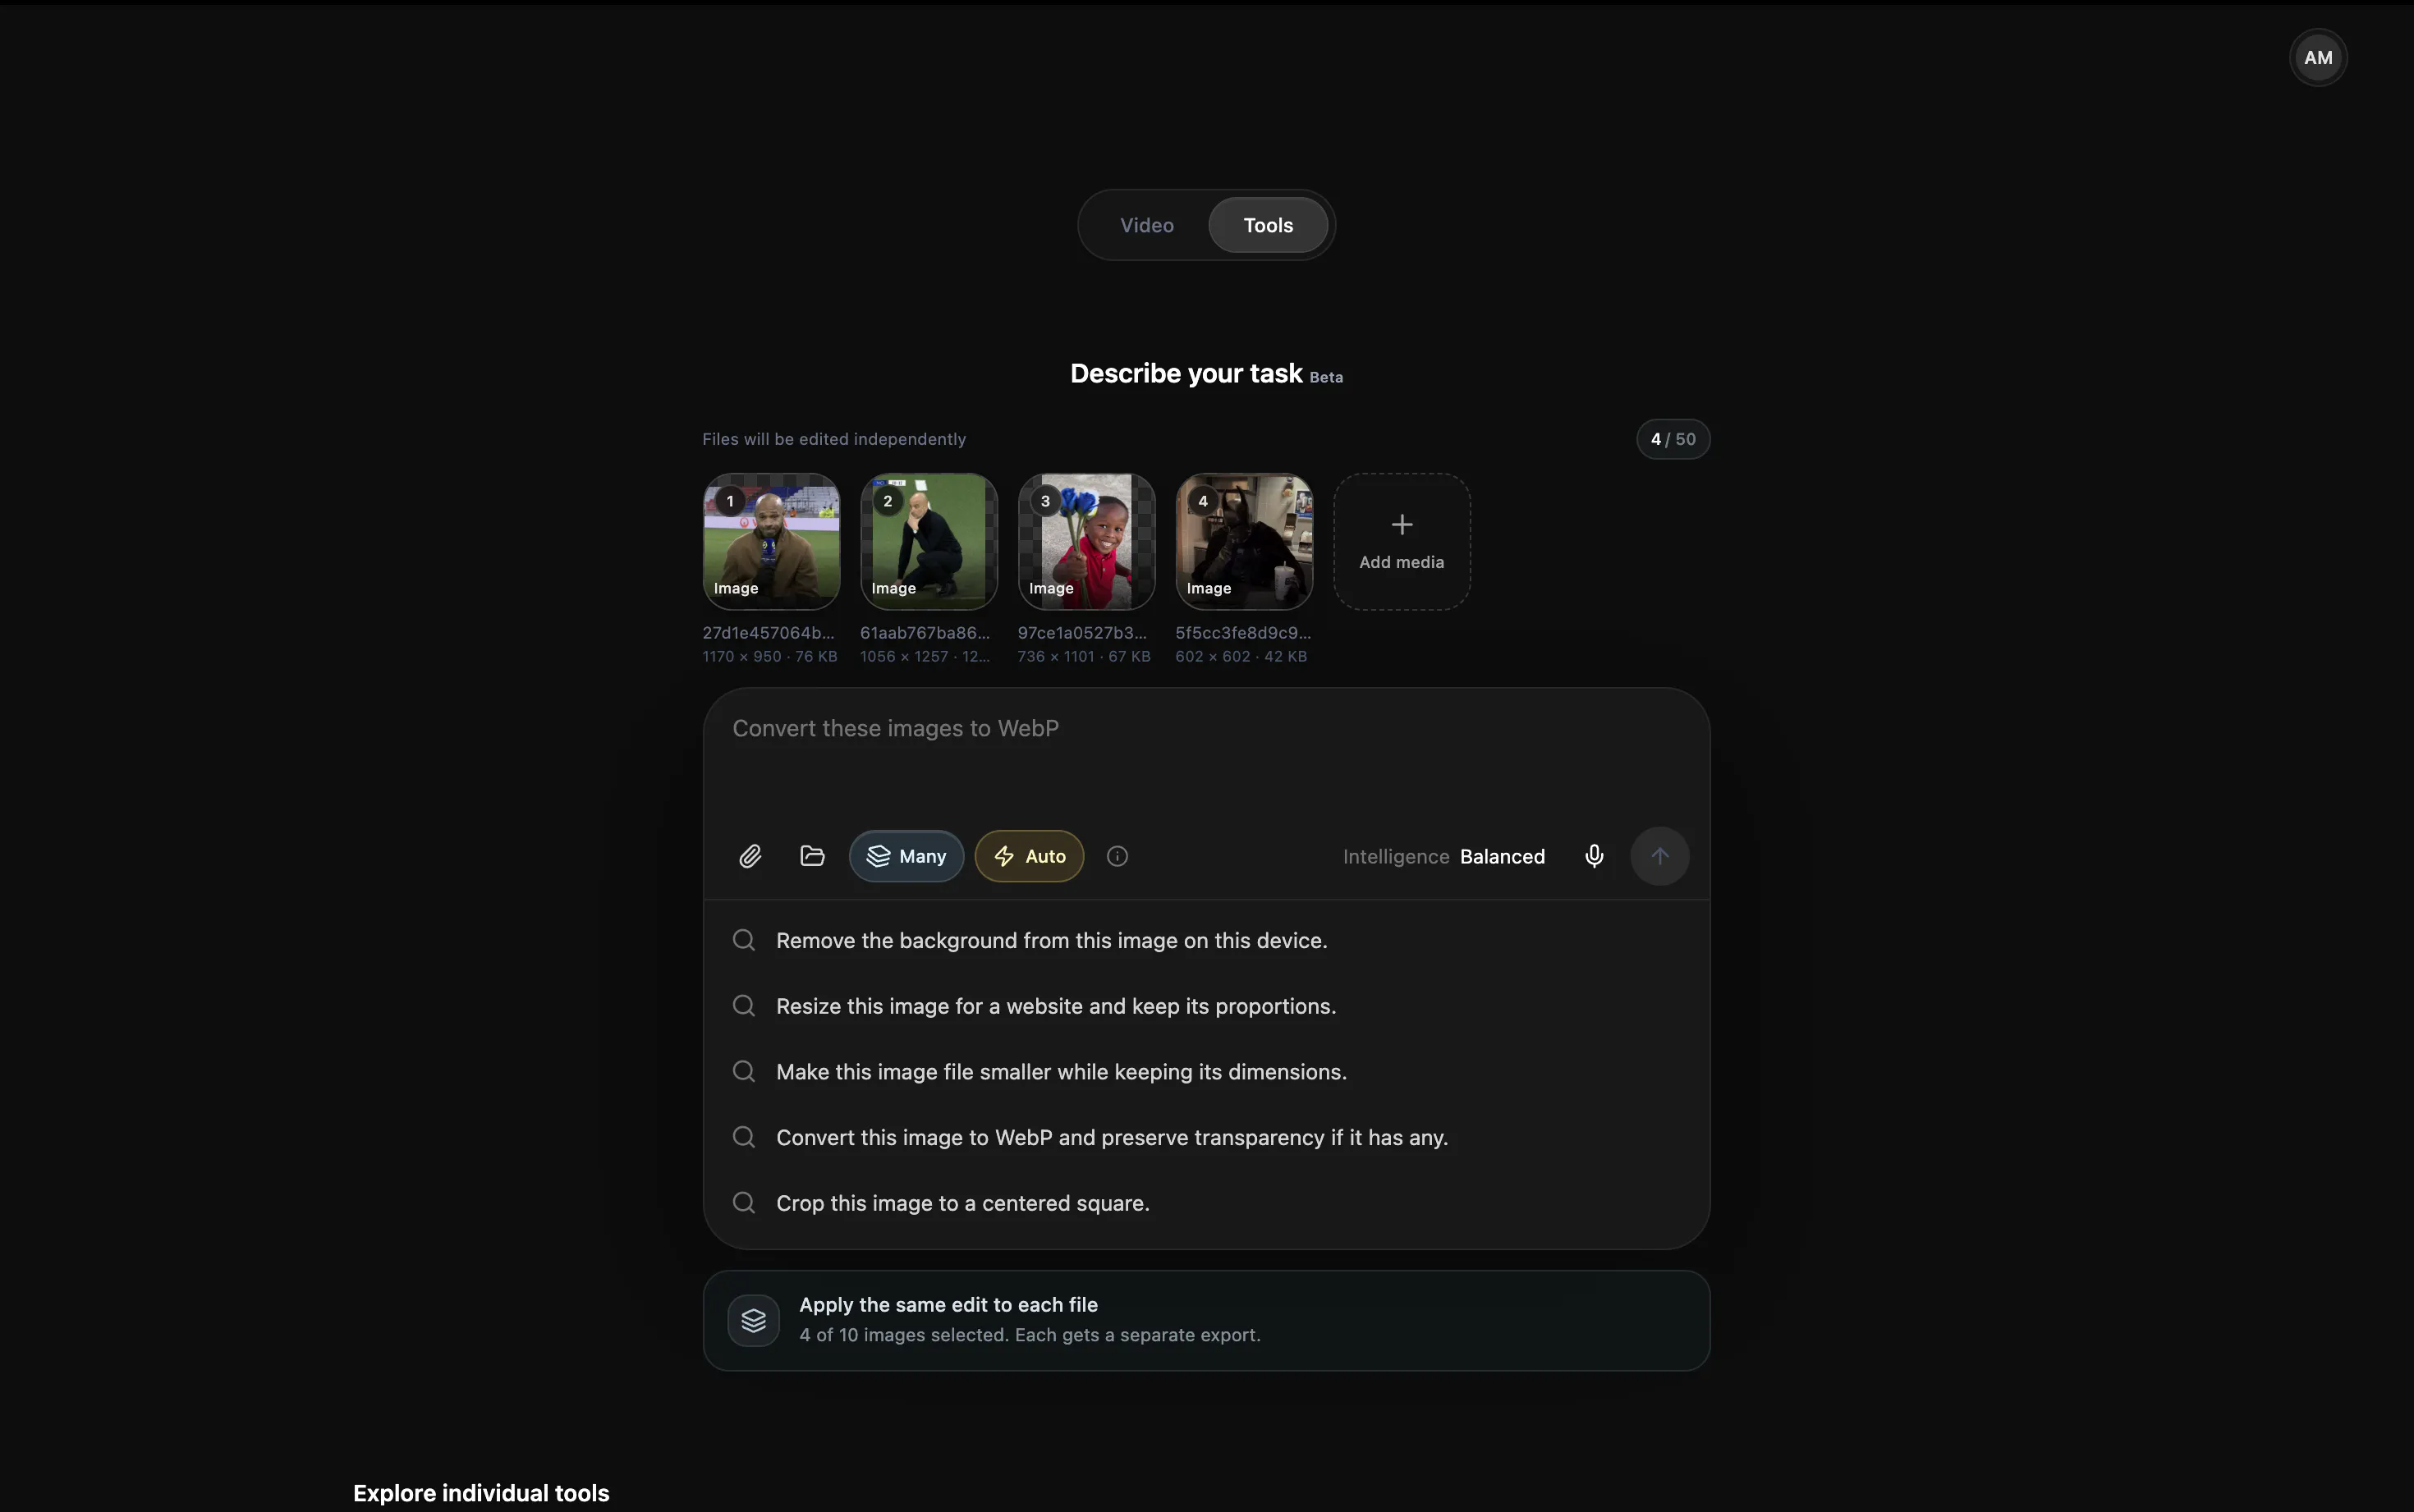This screenshot has width=2414, height=1512.
Task: Select image thumbnail number 3
Action: pyautogui.click(x=1087, y=542)
